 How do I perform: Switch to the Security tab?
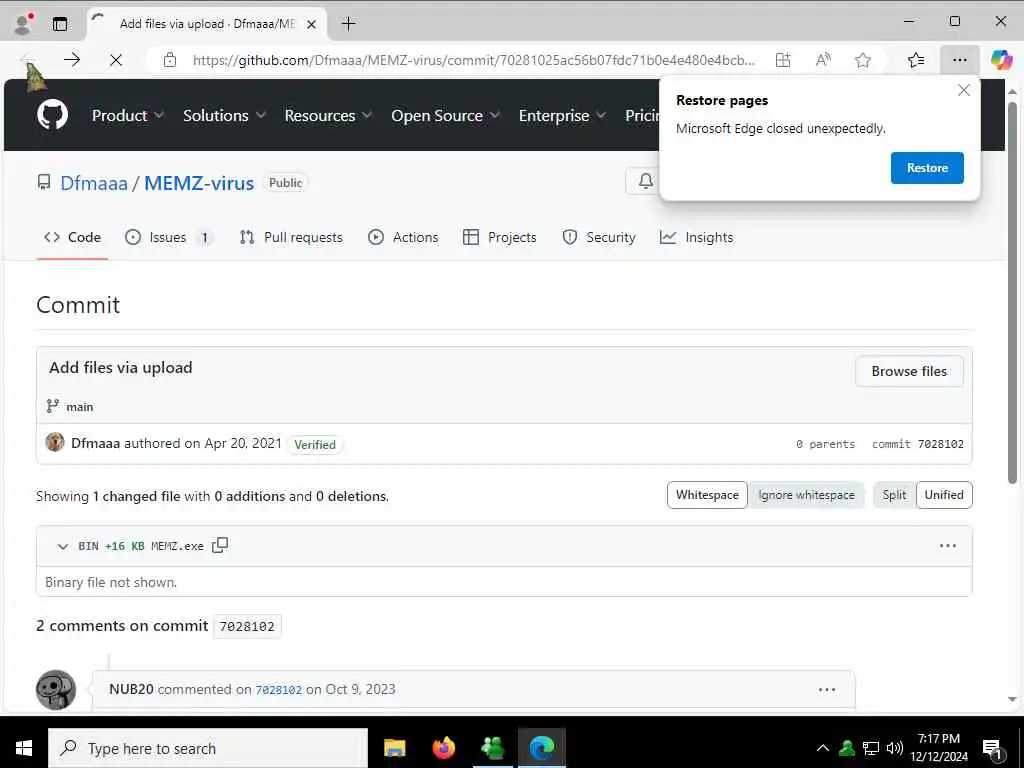click(599, 237)
